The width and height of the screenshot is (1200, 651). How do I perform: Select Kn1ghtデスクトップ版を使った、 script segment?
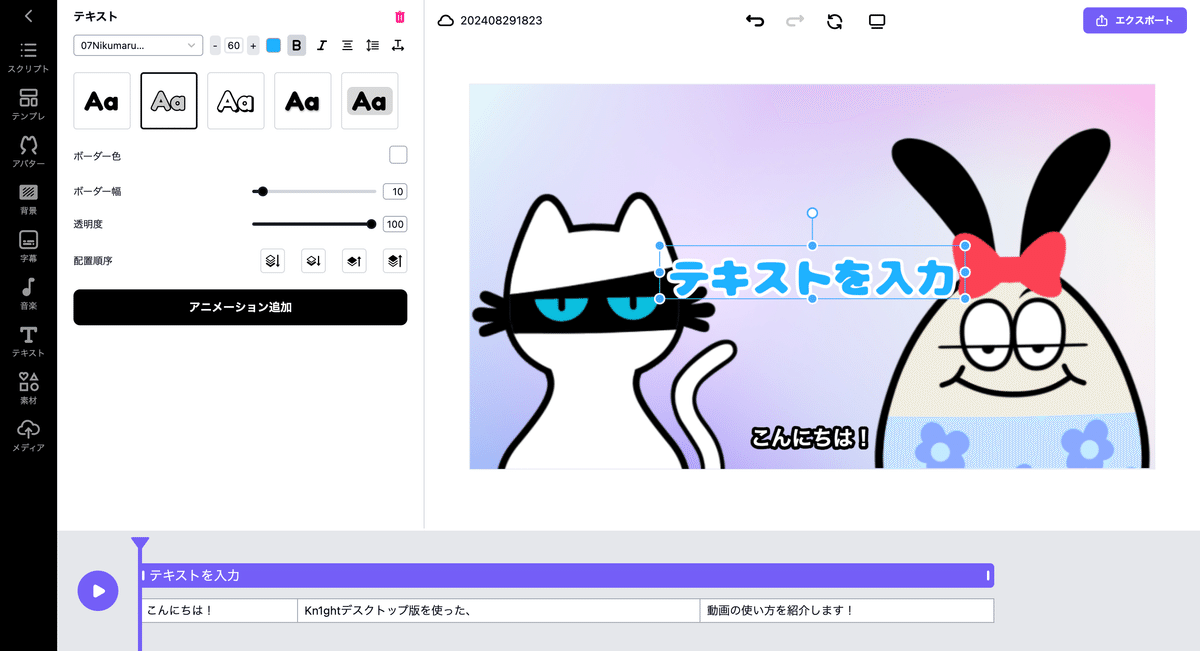click(498, 610)
